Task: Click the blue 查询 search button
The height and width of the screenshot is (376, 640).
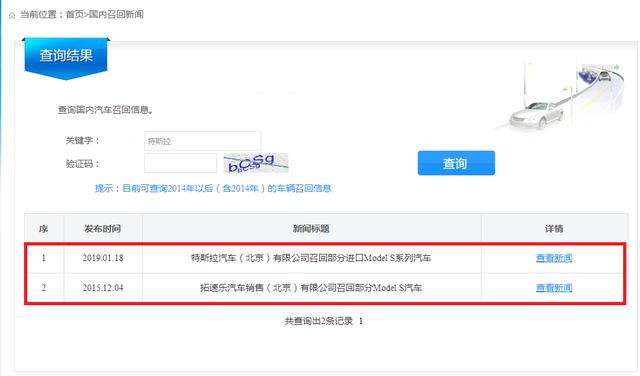Action: 456,163
